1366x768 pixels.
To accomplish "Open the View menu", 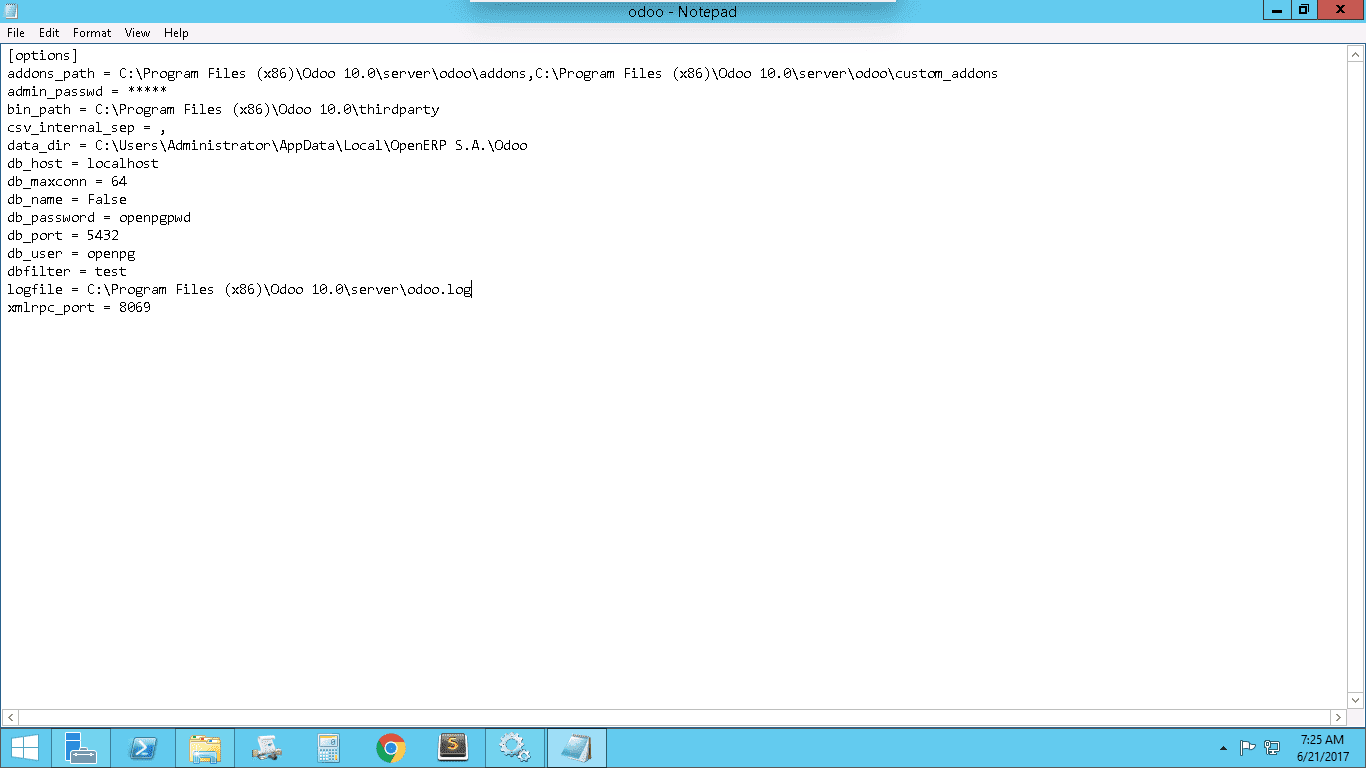I will pos(138,33).
